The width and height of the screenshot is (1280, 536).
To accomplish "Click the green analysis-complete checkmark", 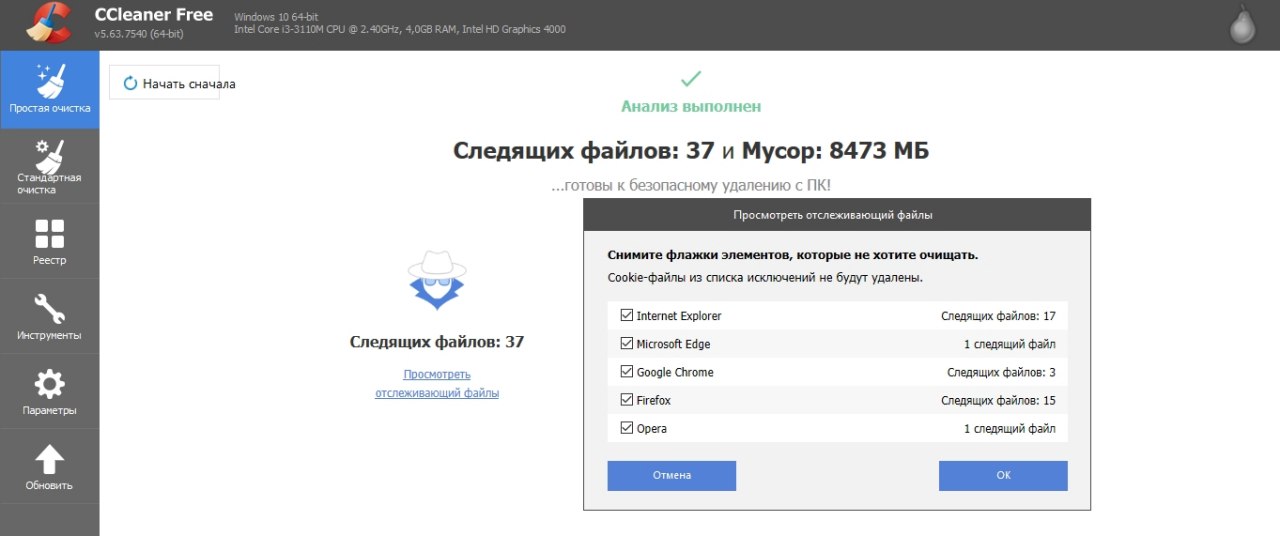I will pos(691,78).
